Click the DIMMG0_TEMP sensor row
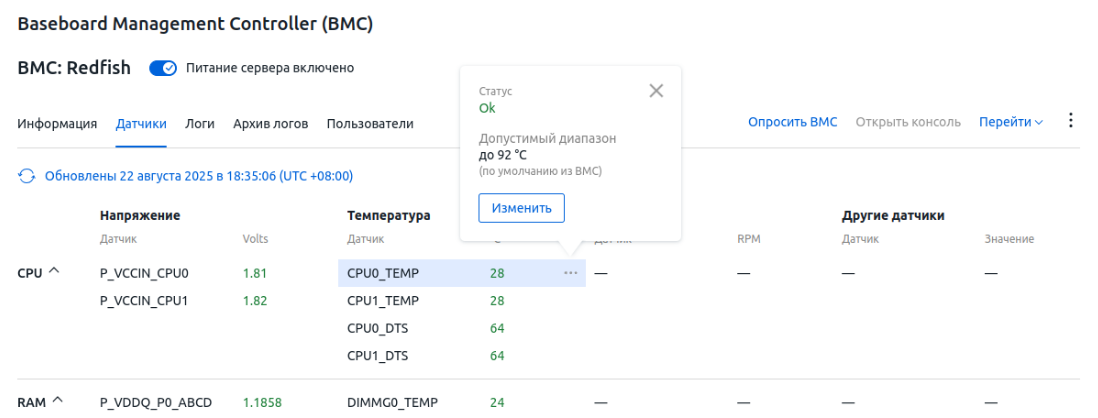Screen dimensions: 1098x418 (x=392, y=403)
